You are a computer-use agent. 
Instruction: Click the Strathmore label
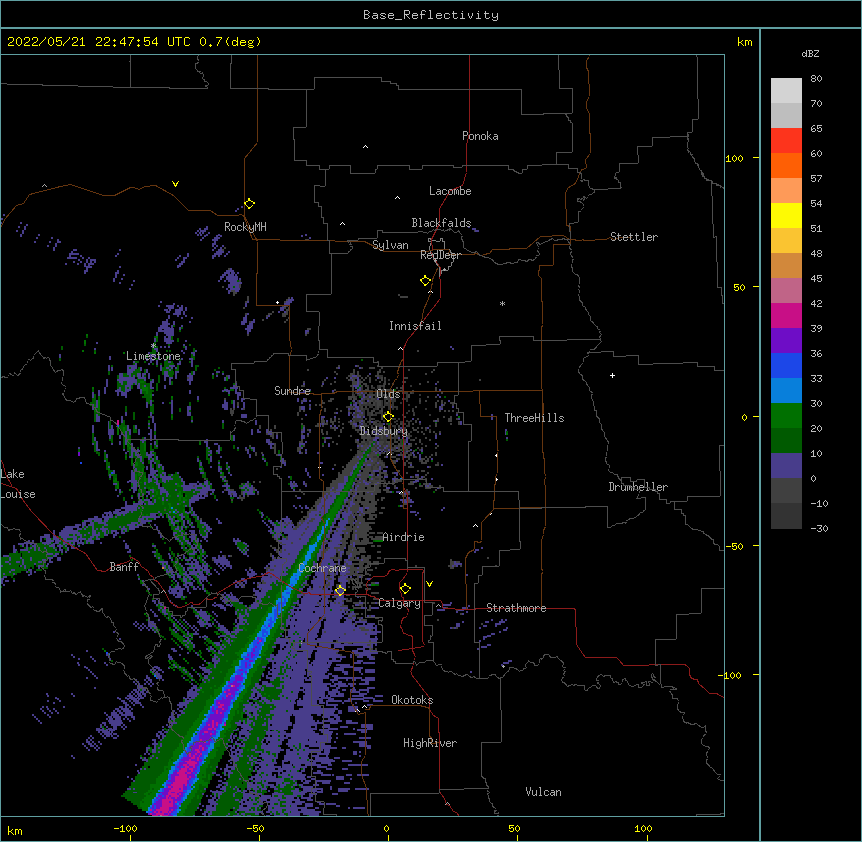point(516,608)
